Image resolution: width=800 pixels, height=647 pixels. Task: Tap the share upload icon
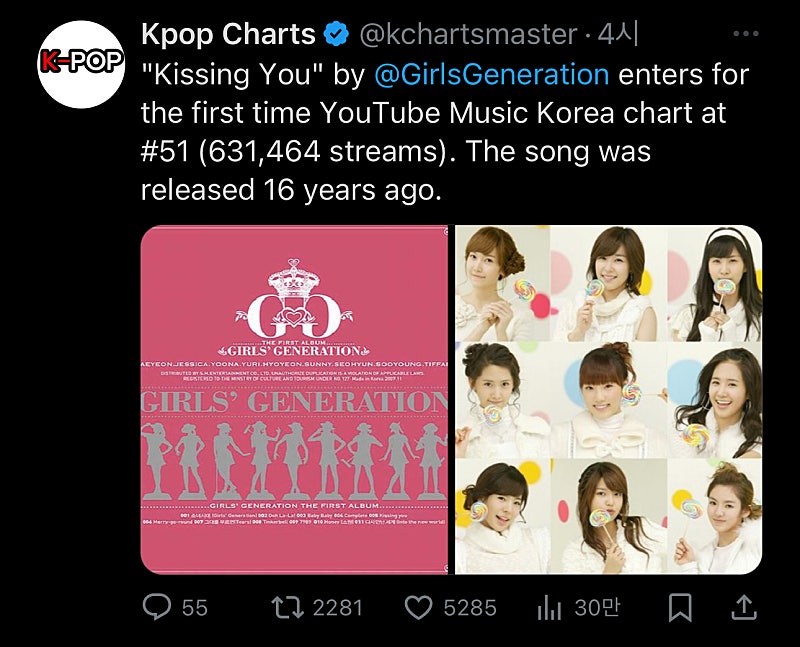coord(743,607)
